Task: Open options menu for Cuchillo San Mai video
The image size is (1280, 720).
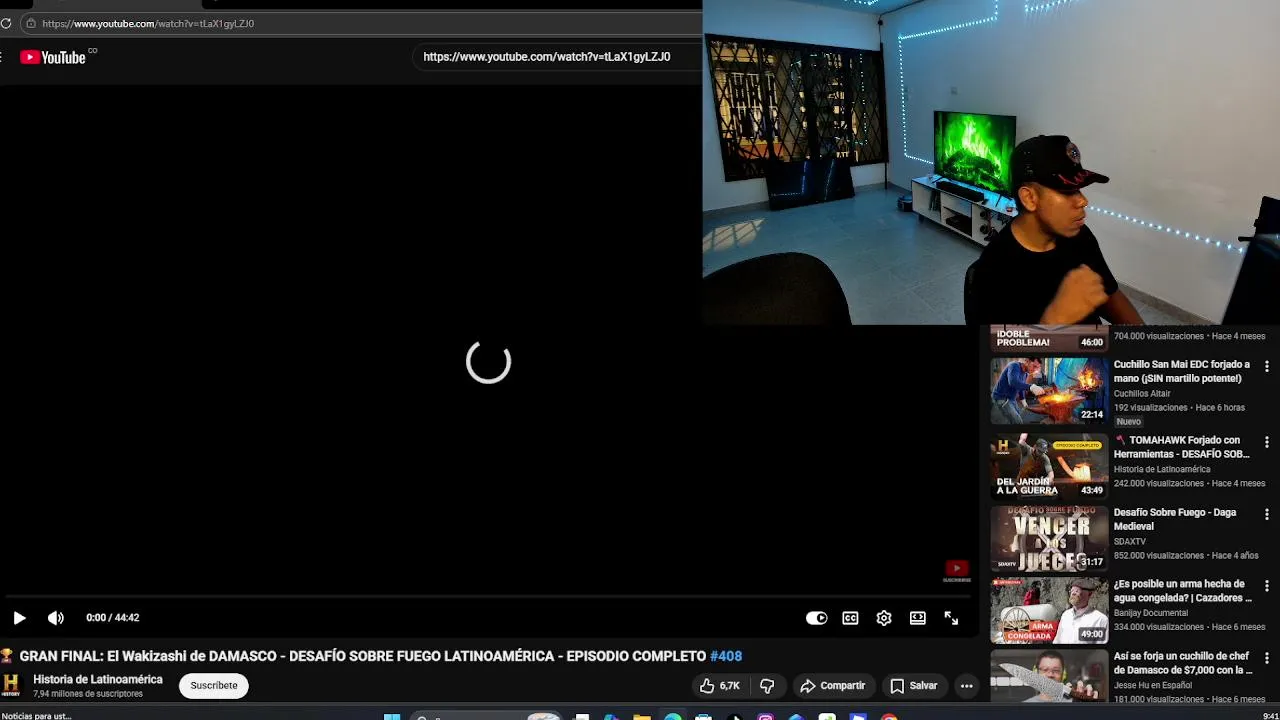Action: 1267,366
